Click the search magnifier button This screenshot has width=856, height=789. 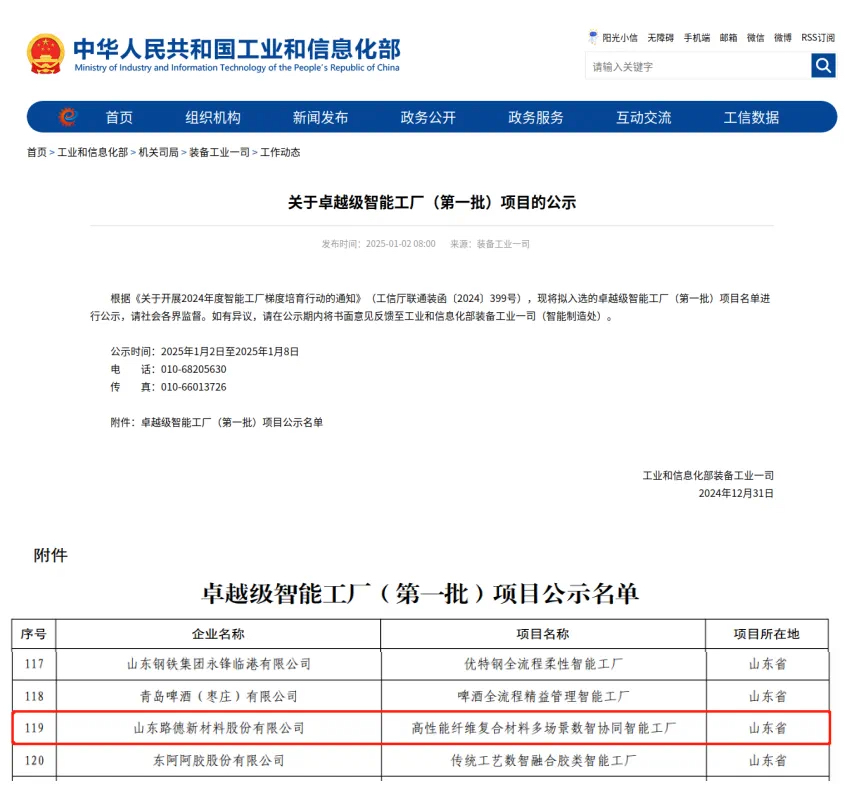823,66
